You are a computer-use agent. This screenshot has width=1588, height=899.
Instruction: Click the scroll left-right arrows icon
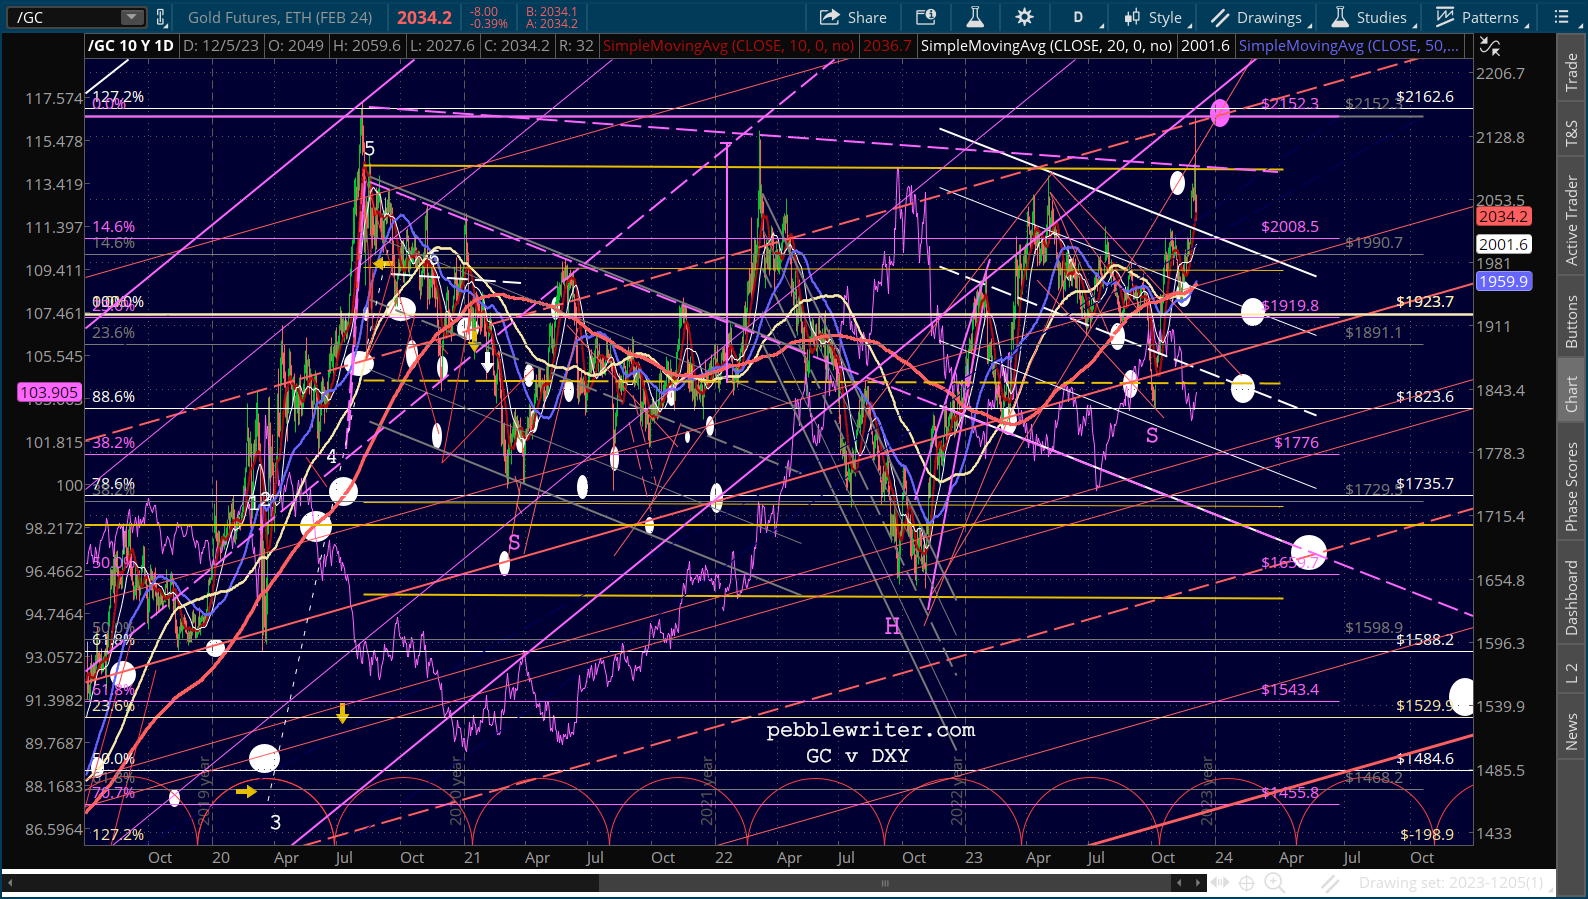click(x=1219, y=882)
